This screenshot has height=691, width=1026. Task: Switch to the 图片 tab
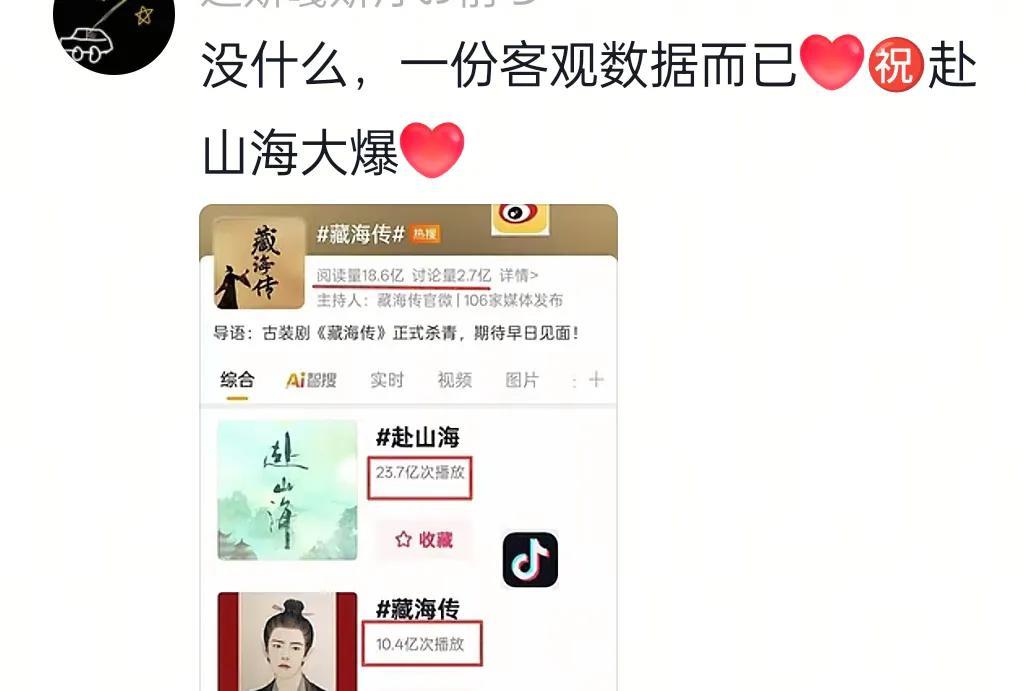pyautogui.click(x=522, y=380)
